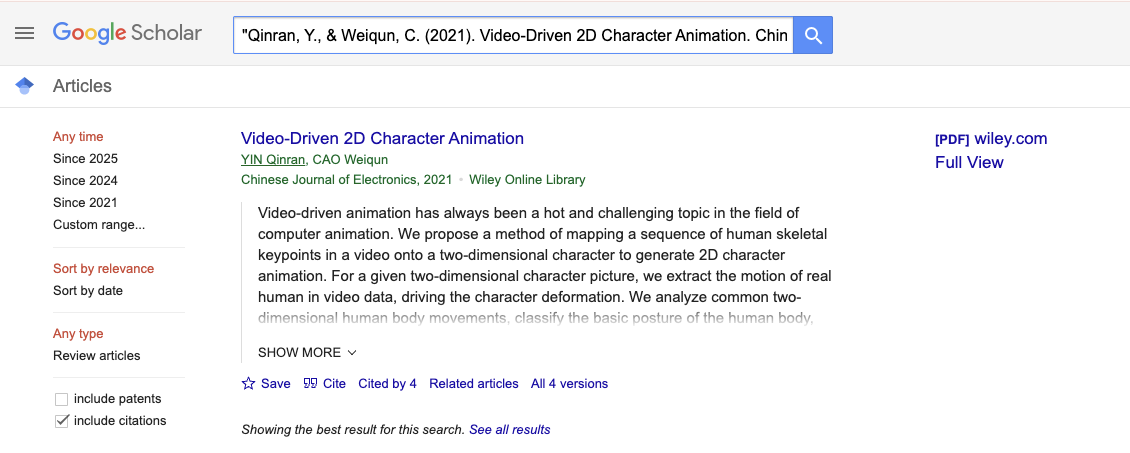Screen dimensions: 1130x453
Task: Uncheck the include citations checkbox
Action: tap(62, 421)
